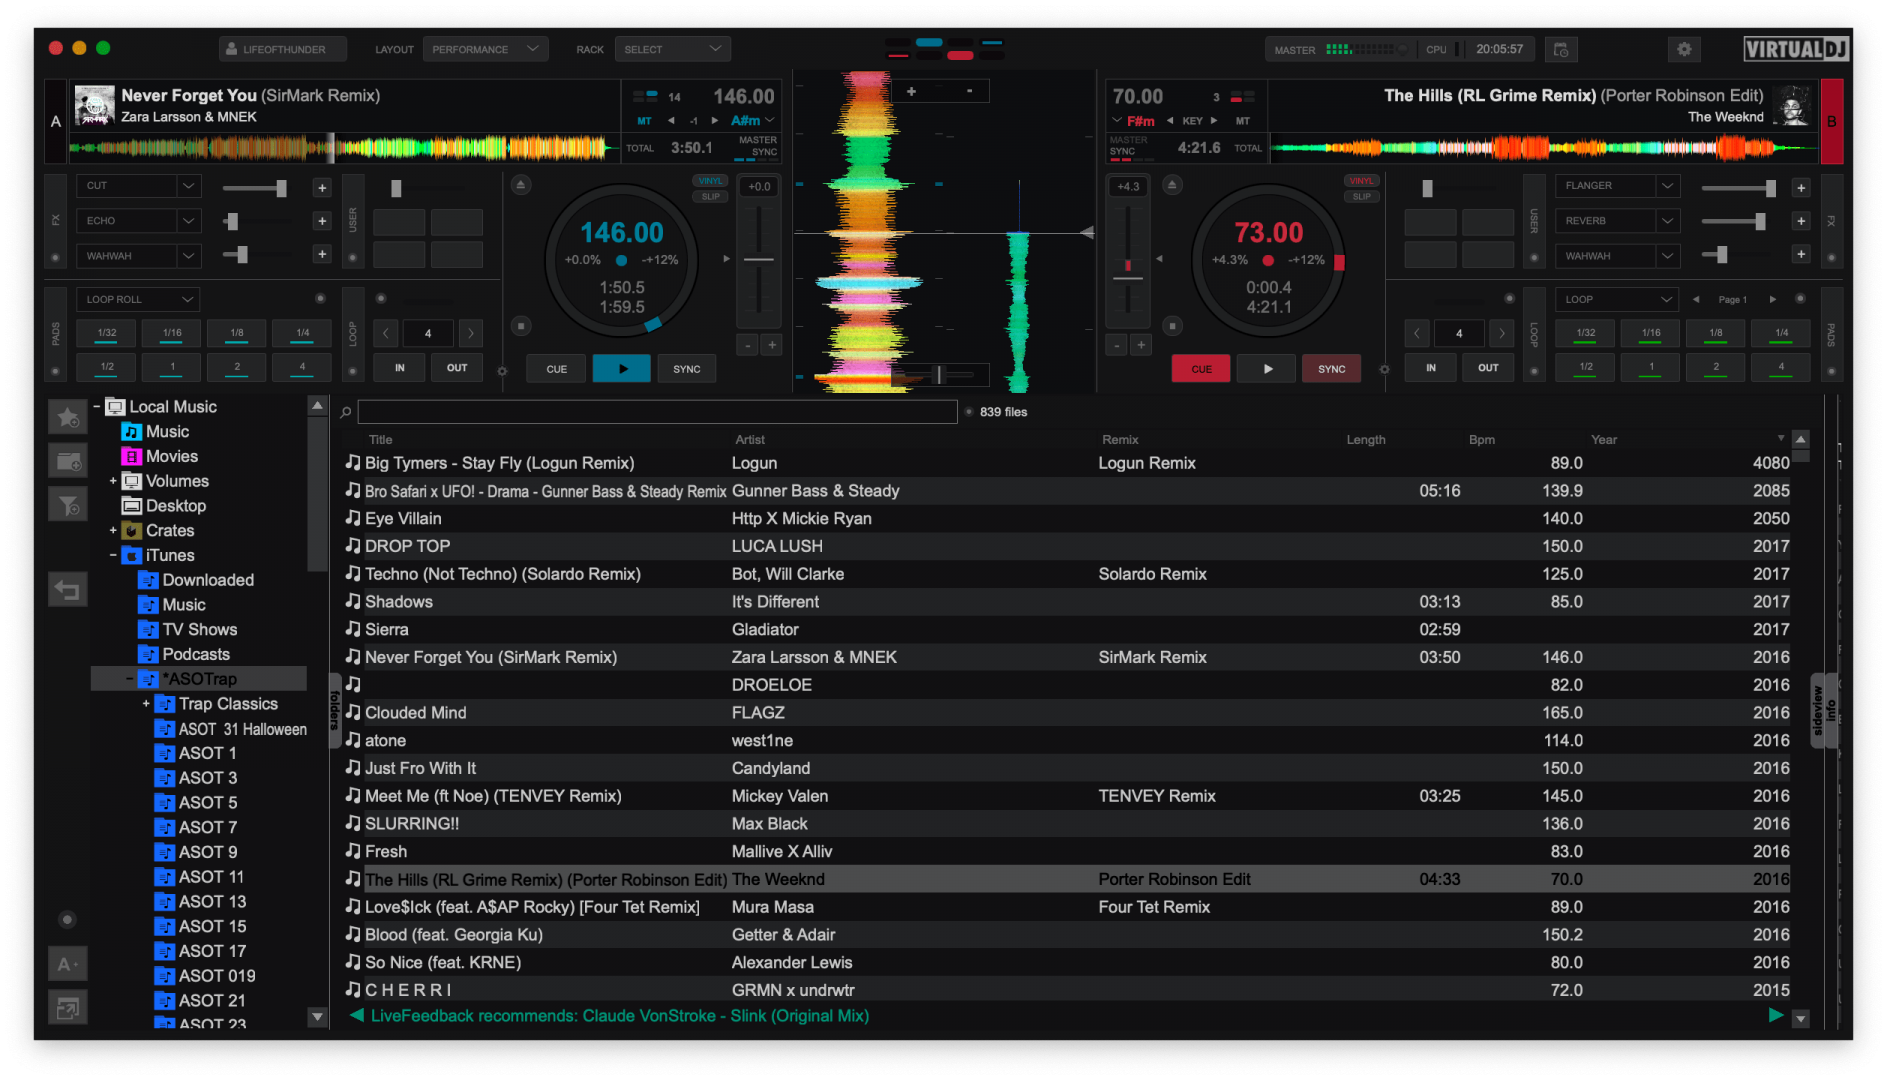Screen dimensions: 1887x1080
Task: Expand the Trap Classics folder
Action: [x=146, y=704]
